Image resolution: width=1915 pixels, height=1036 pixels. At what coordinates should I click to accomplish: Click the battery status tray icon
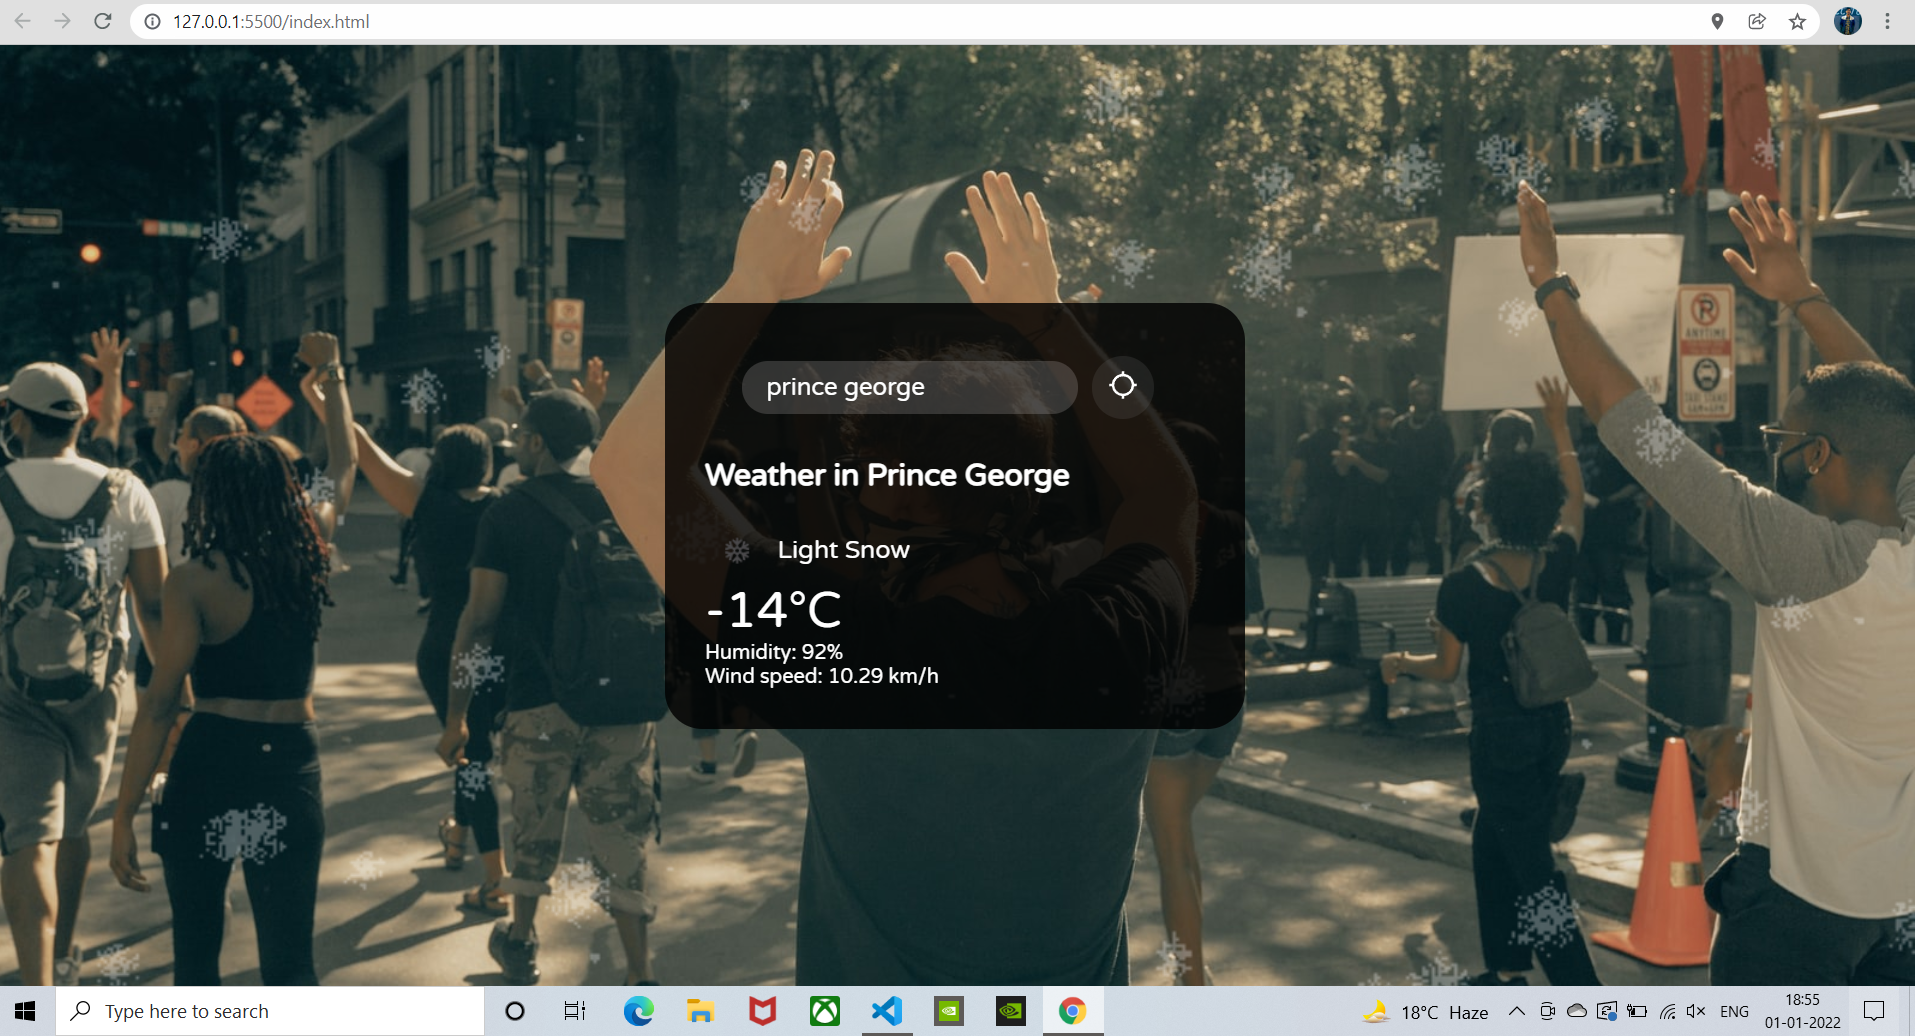point(1637,1011)
